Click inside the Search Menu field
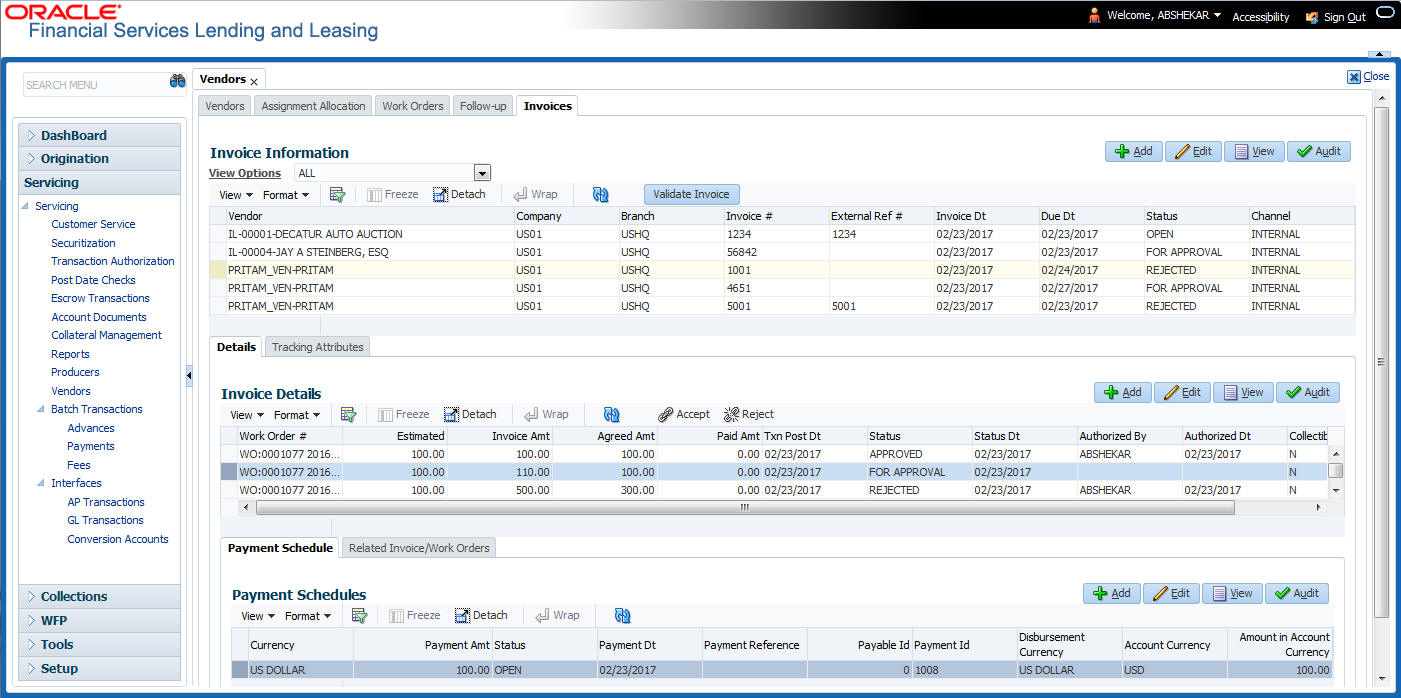 pos(94,84)
